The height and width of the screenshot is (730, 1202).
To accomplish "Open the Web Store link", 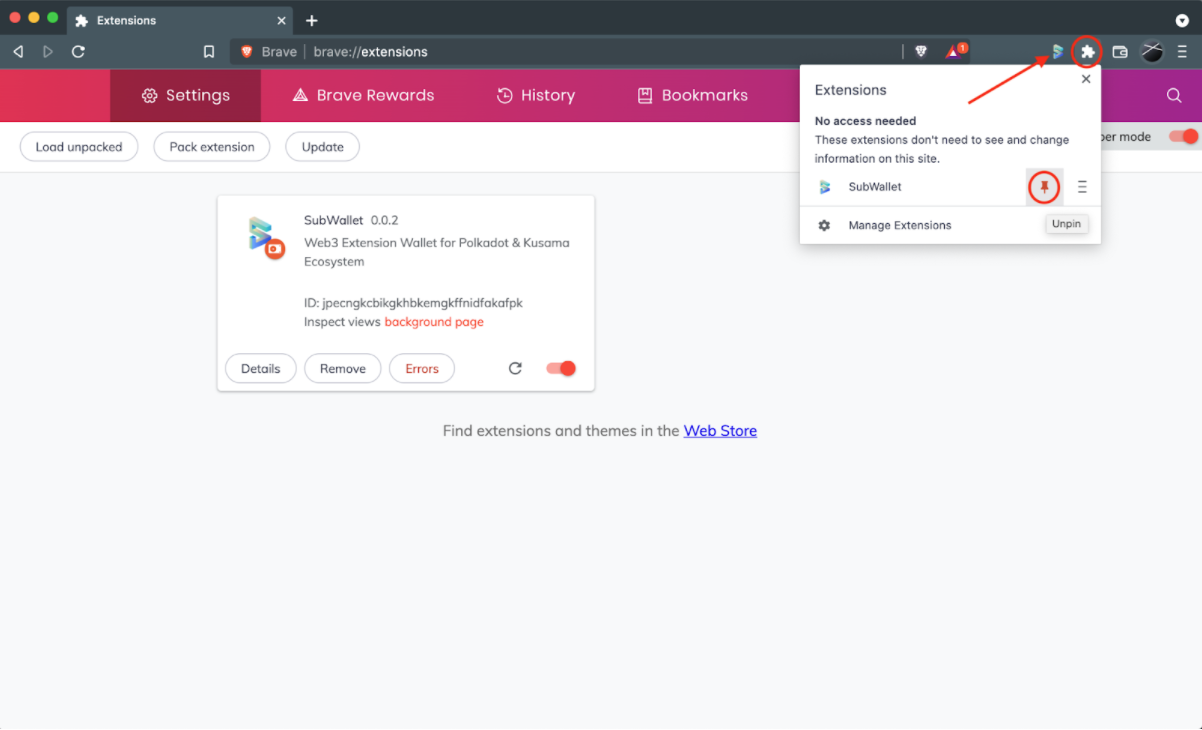I will point(720,431).
